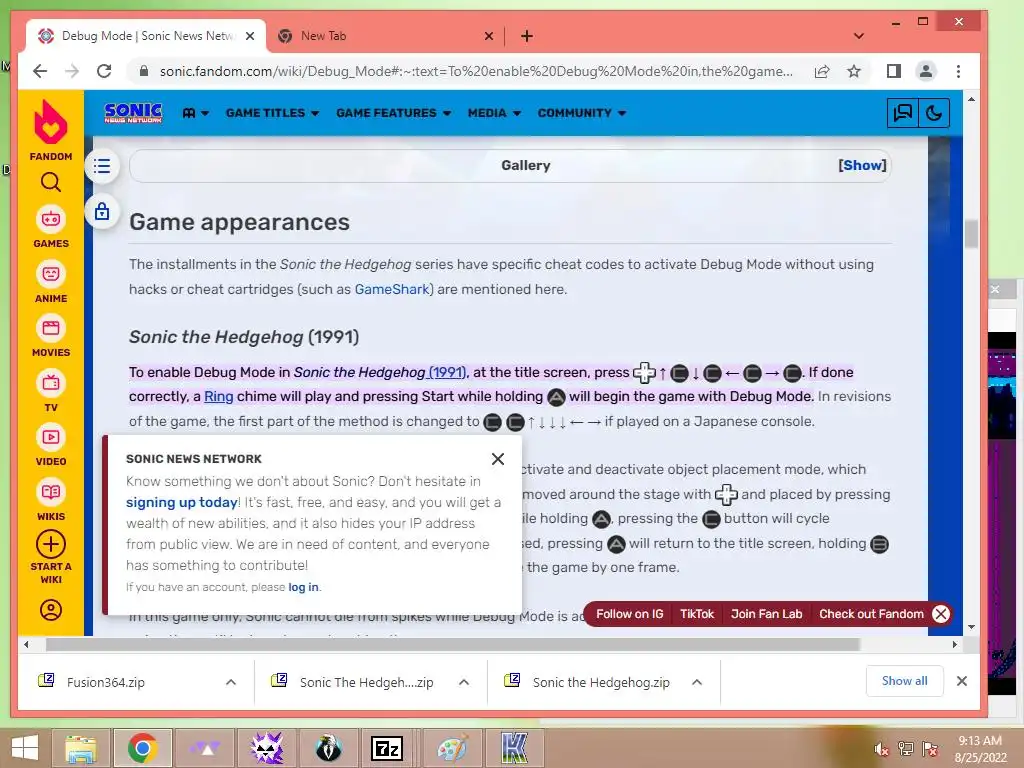The height and width of the screenshot is (768, 1024).
Task: Expand the Community menu
Action: [x=582, y=113]
